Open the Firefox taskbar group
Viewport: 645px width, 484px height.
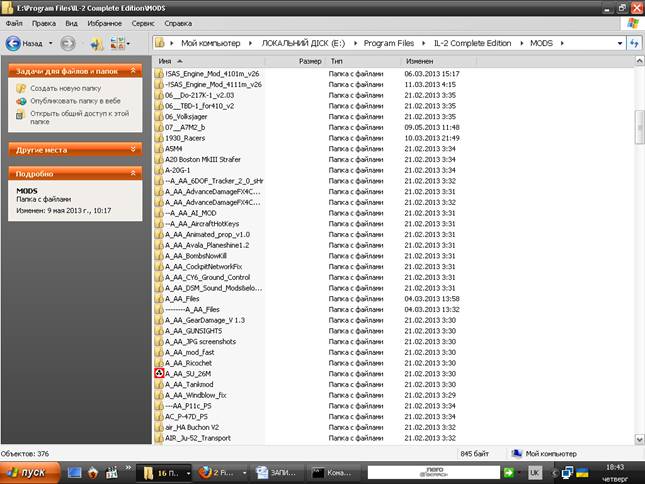click(x=223, y=473)
